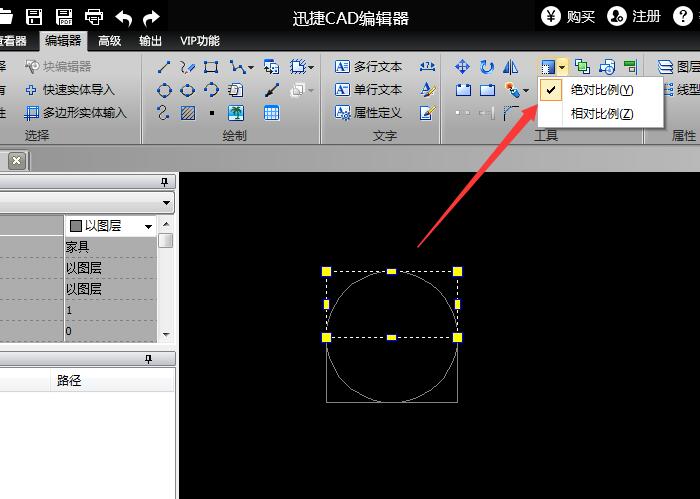Undo the last action
Screen dimensions: 700x499
click(124, 16)
